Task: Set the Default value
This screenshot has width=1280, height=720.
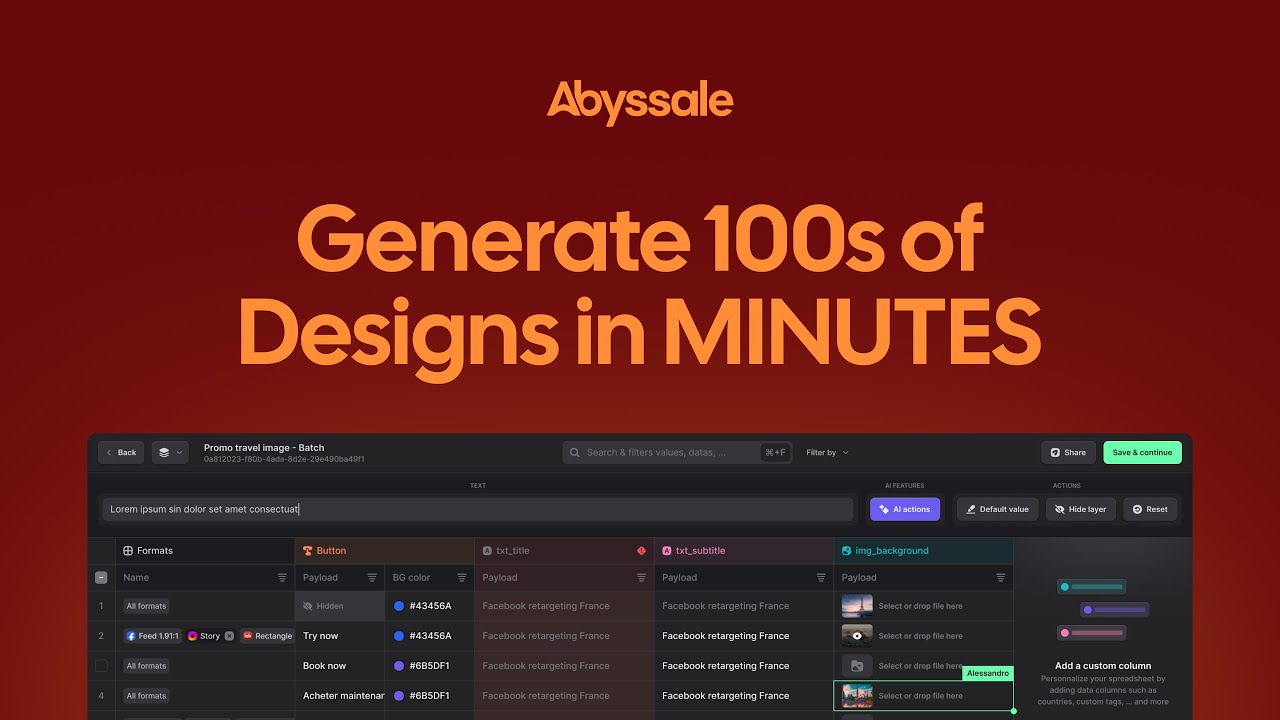Action: coord(997,509)
